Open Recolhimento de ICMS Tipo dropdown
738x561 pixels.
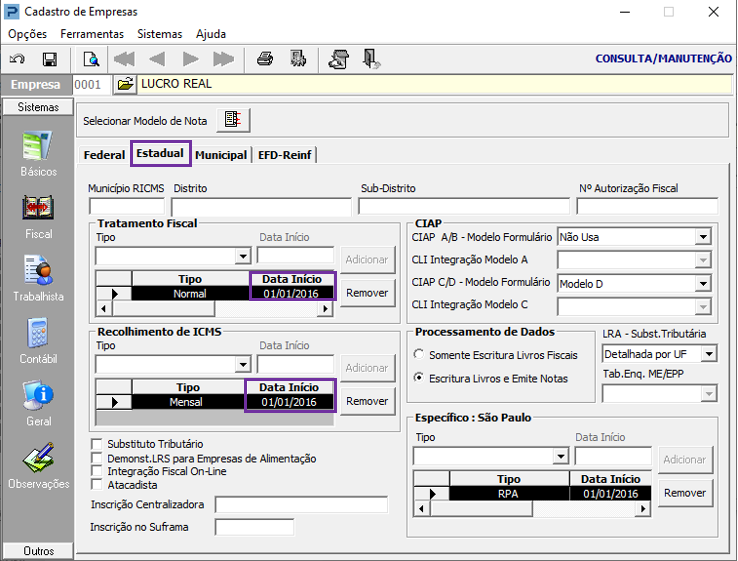pyautogui.click(x=243, y=365)
